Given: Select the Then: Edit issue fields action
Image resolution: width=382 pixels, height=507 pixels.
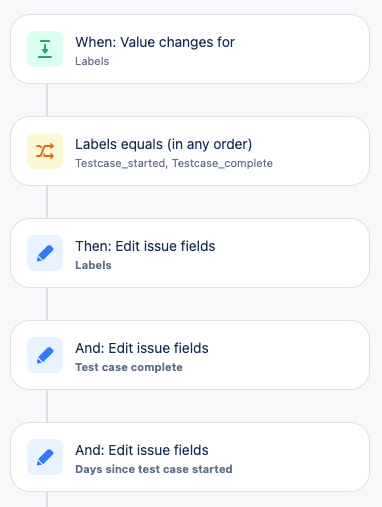Looking at the screenshot, I should [190, 253].
